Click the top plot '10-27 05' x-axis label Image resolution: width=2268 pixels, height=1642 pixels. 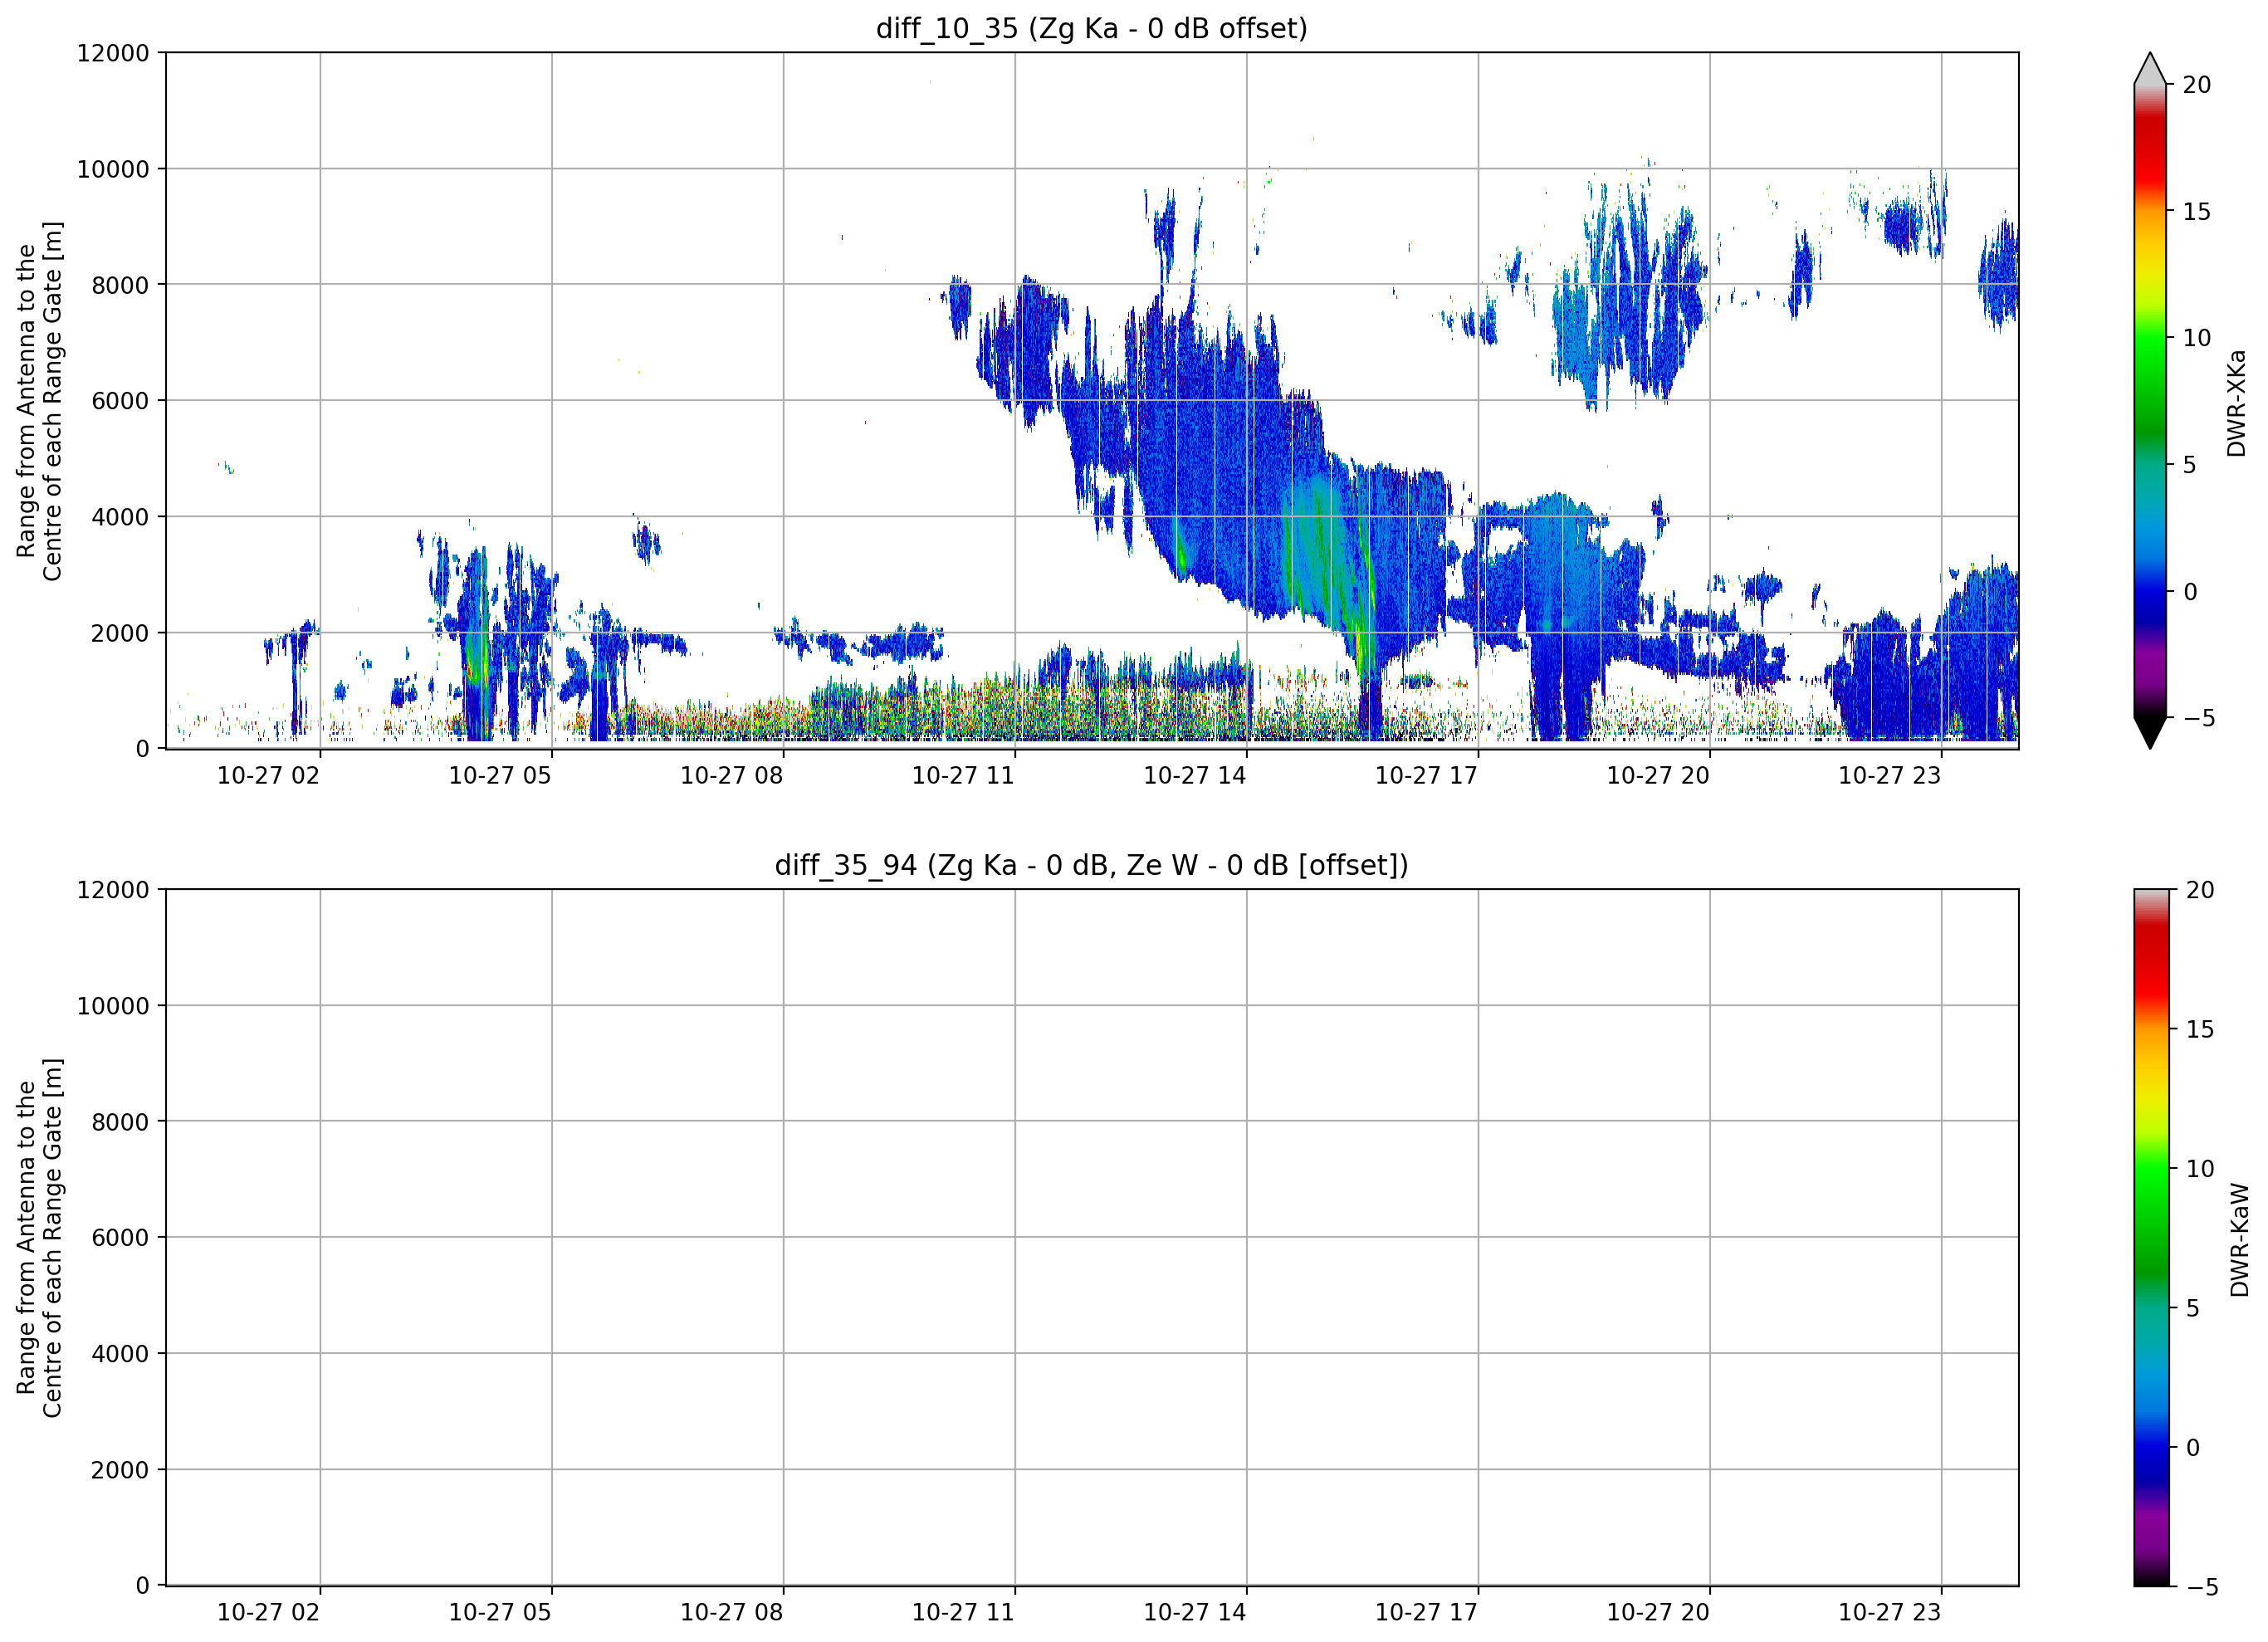(500, 776)
